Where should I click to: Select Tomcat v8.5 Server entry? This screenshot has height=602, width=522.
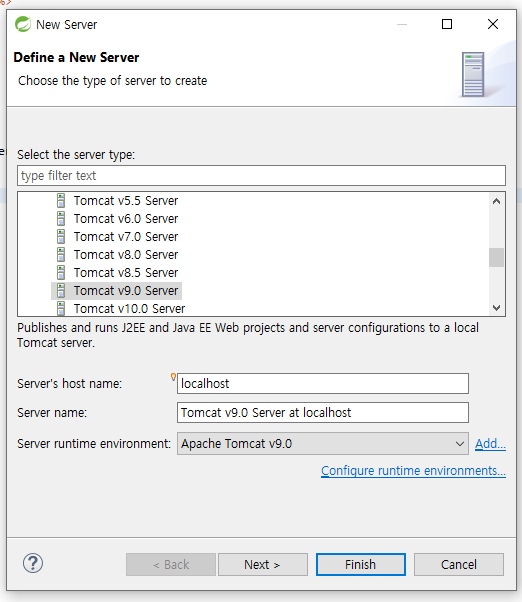126,273
